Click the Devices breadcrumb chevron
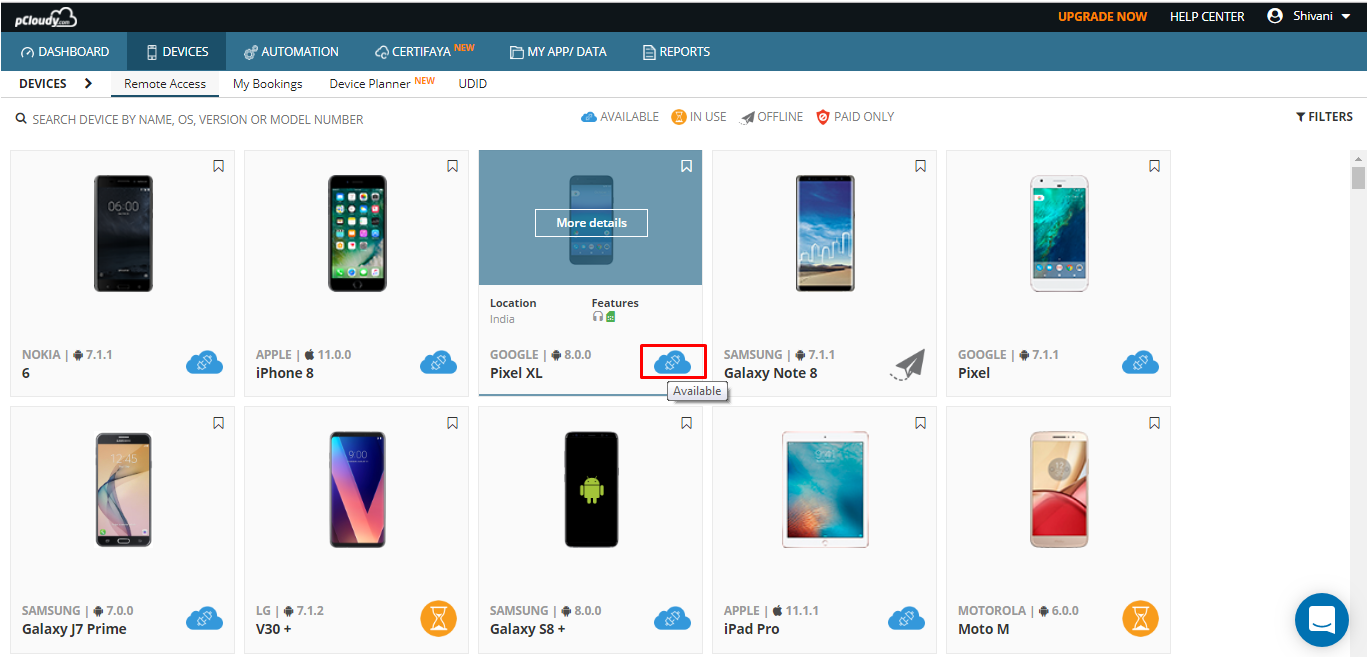1368x658 pixels. pyautogui.click(x=89, y=84)
